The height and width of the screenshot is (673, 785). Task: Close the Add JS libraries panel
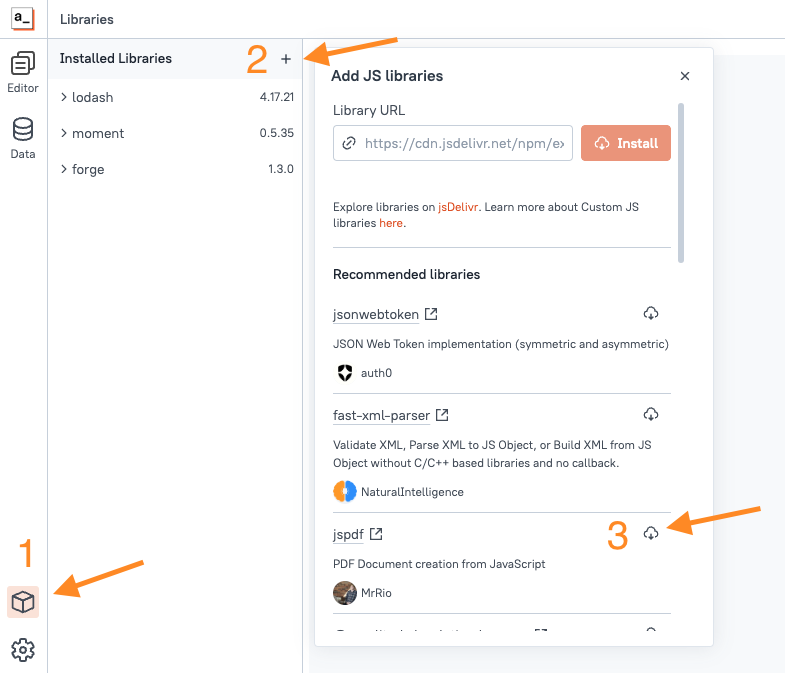(685, 76)
